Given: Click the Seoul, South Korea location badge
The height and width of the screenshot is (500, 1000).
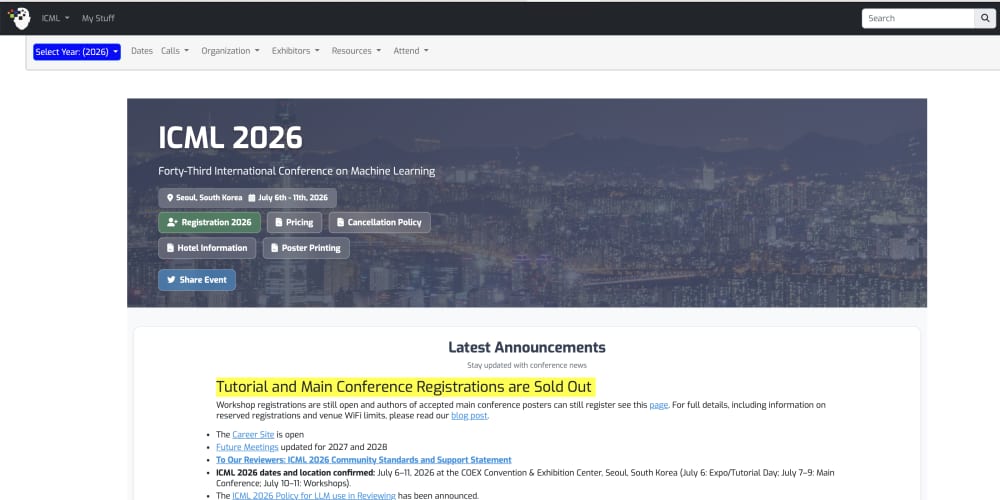Looking at the screenshot, I should point(204,198).
